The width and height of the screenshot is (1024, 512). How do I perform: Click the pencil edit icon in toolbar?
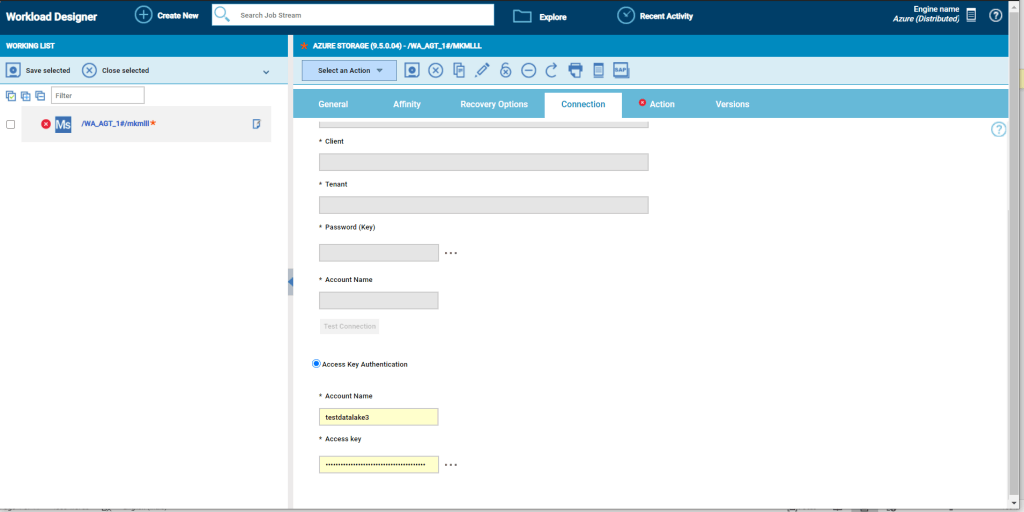pyautogui.click(x=482, y=70)
